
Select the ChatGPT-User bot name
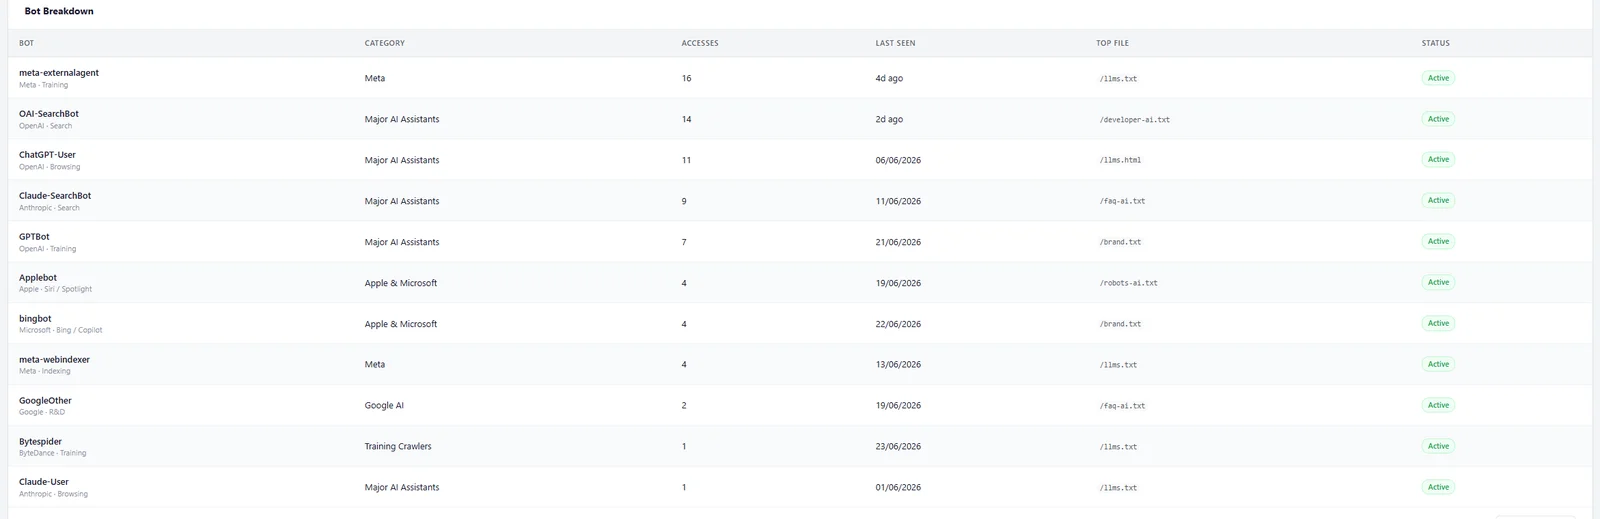coord(47,155)
